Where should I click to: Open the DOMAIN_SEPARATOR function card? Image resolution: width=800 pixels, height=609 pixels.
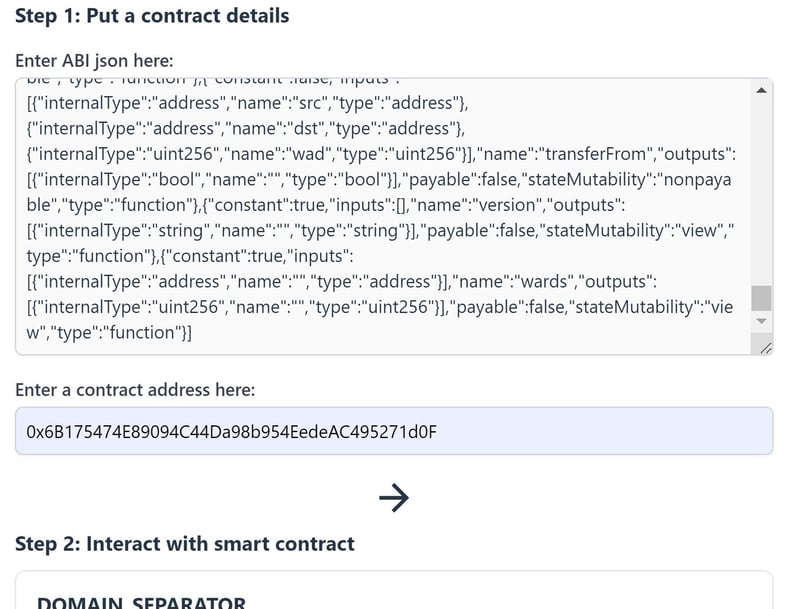point(141,601)
